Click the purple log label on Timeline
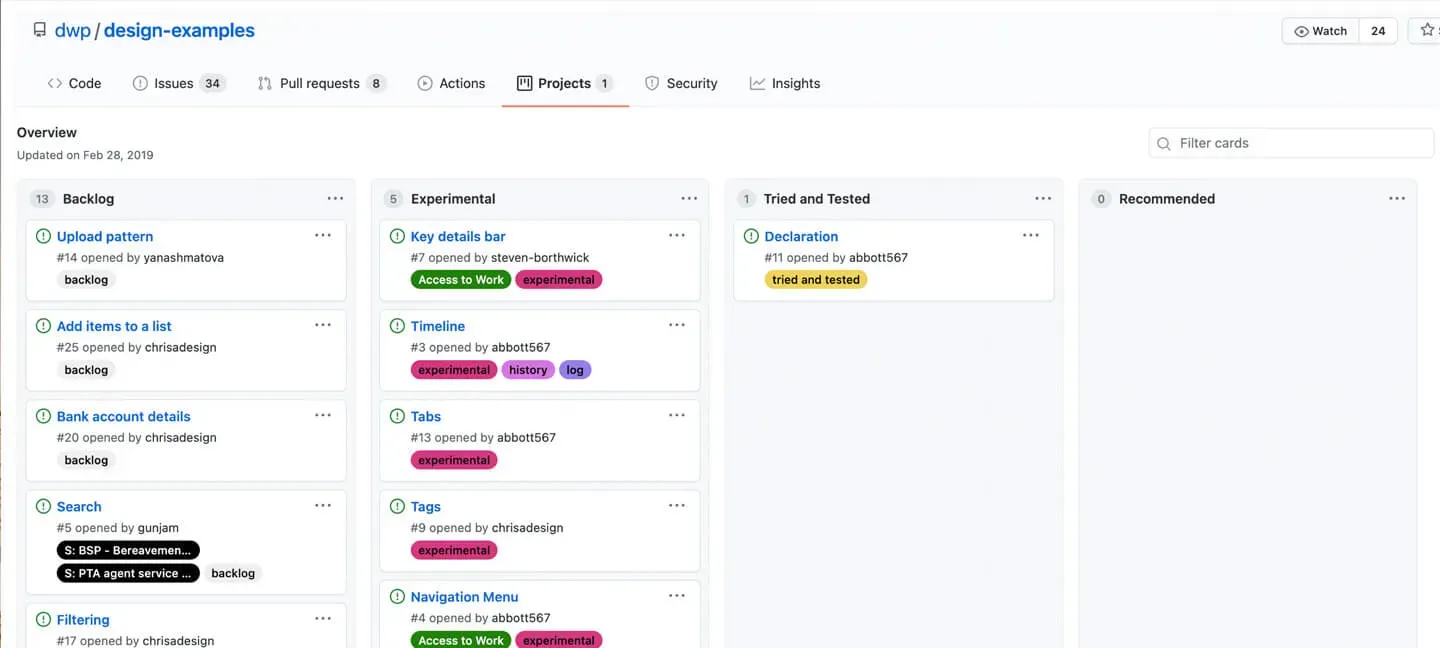 coord(575,370)
